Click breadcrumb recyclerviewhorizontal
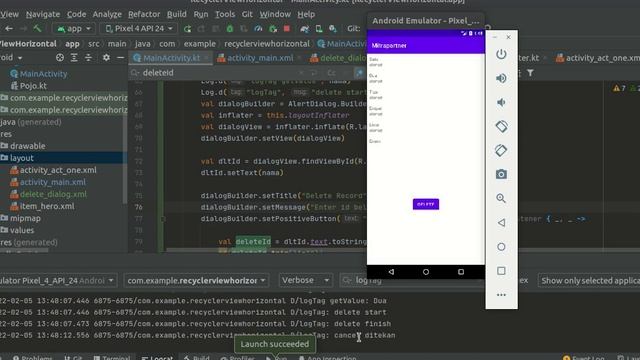This screenshot has width=640, height=360. point(267,44)
